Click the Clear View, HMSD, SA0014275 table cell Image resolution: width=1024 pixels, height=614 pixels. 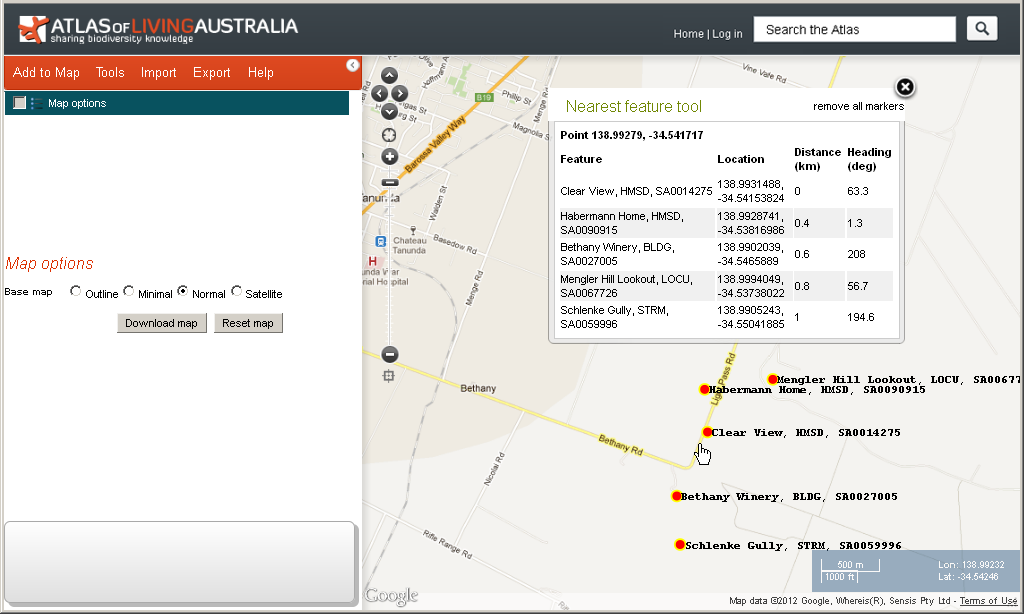(x=636, y=191)
